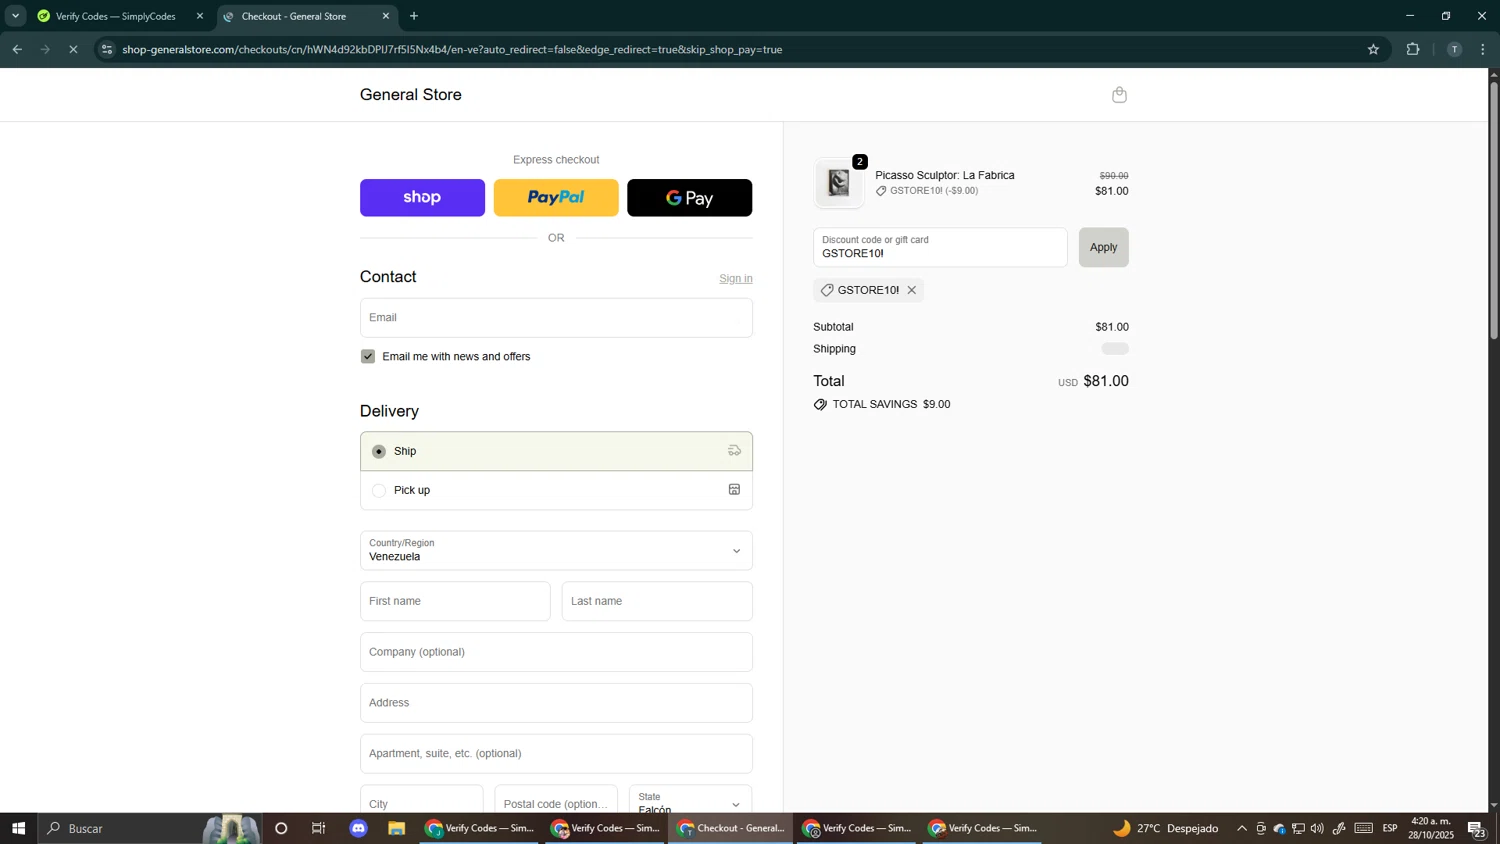Click the Sign in link

click(736, 278)
